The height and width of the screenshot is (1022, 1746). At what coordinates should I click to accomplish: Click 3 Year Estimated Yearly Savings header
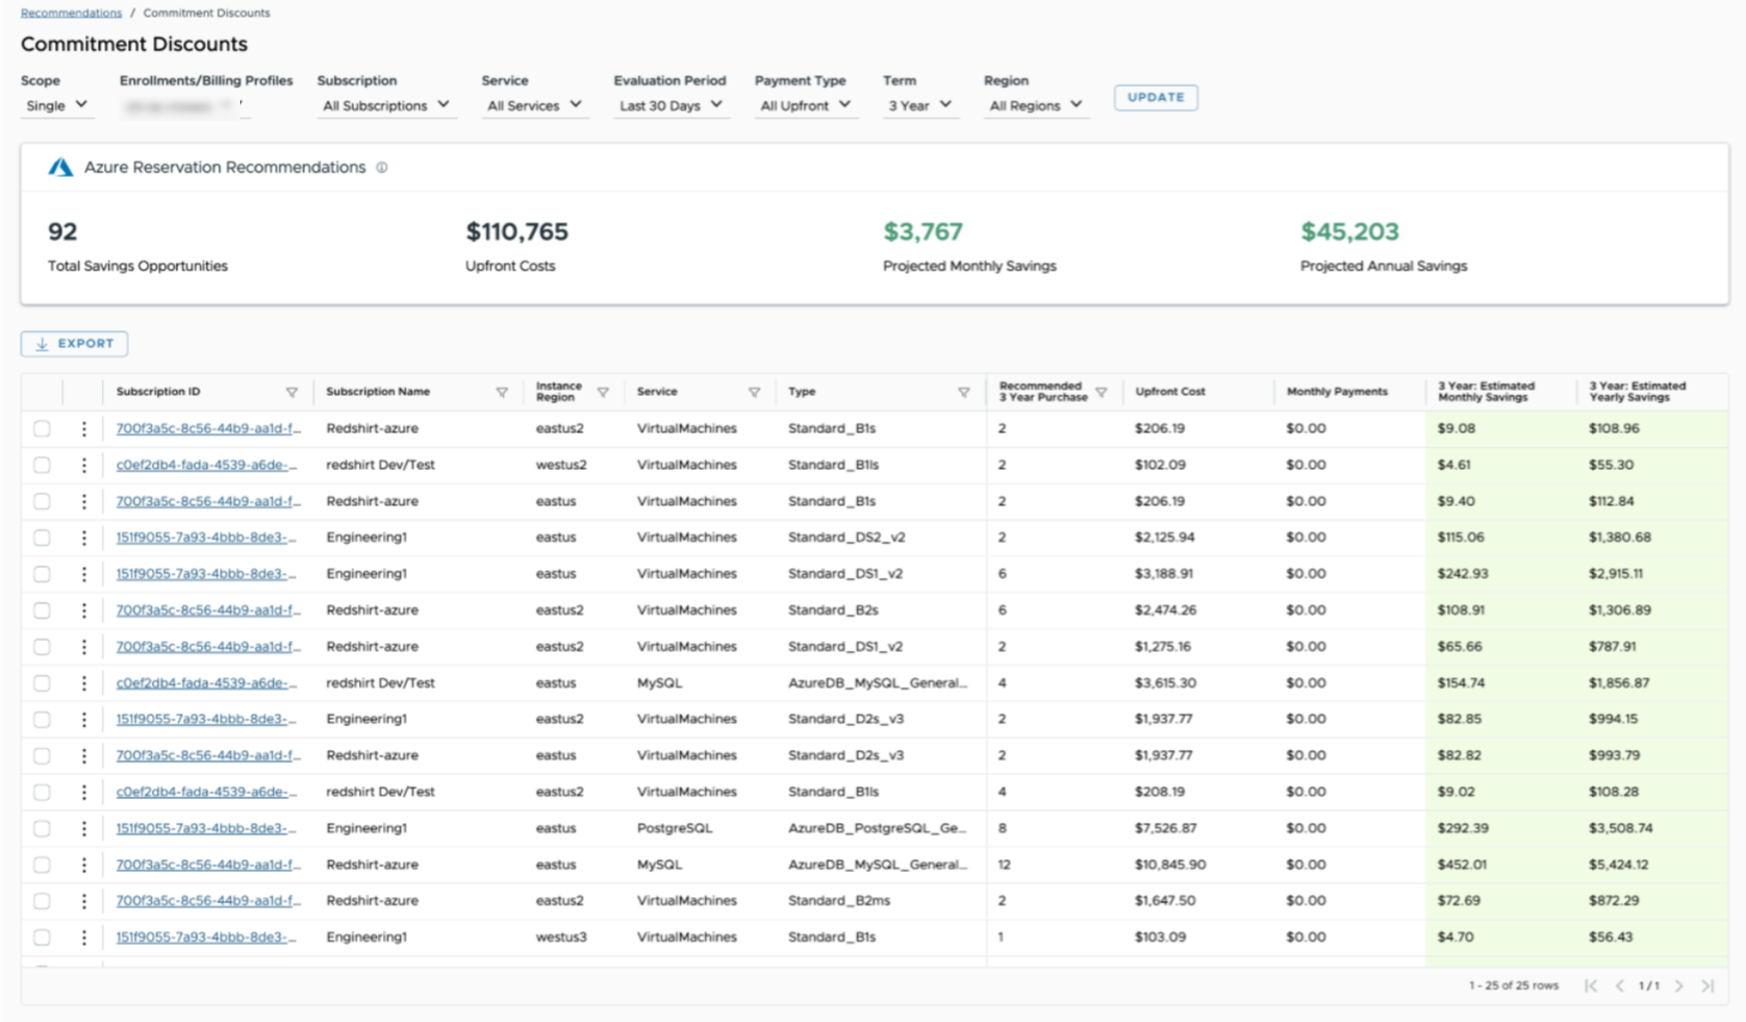click(1637, 392)
